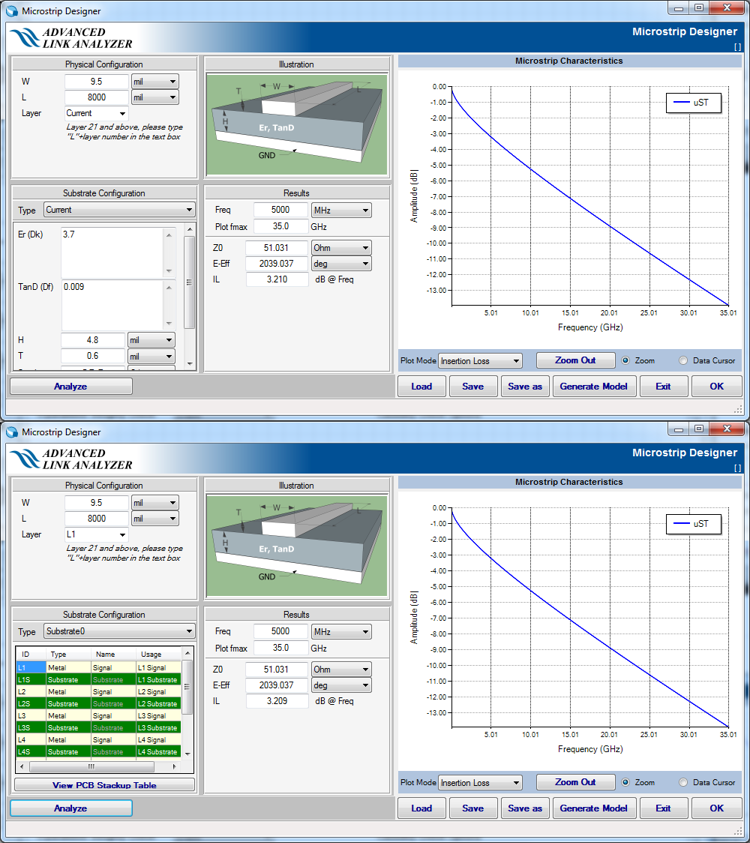Click T value field showing 0.6
Screen dimensions: 750x843
(x=92, y=356)
